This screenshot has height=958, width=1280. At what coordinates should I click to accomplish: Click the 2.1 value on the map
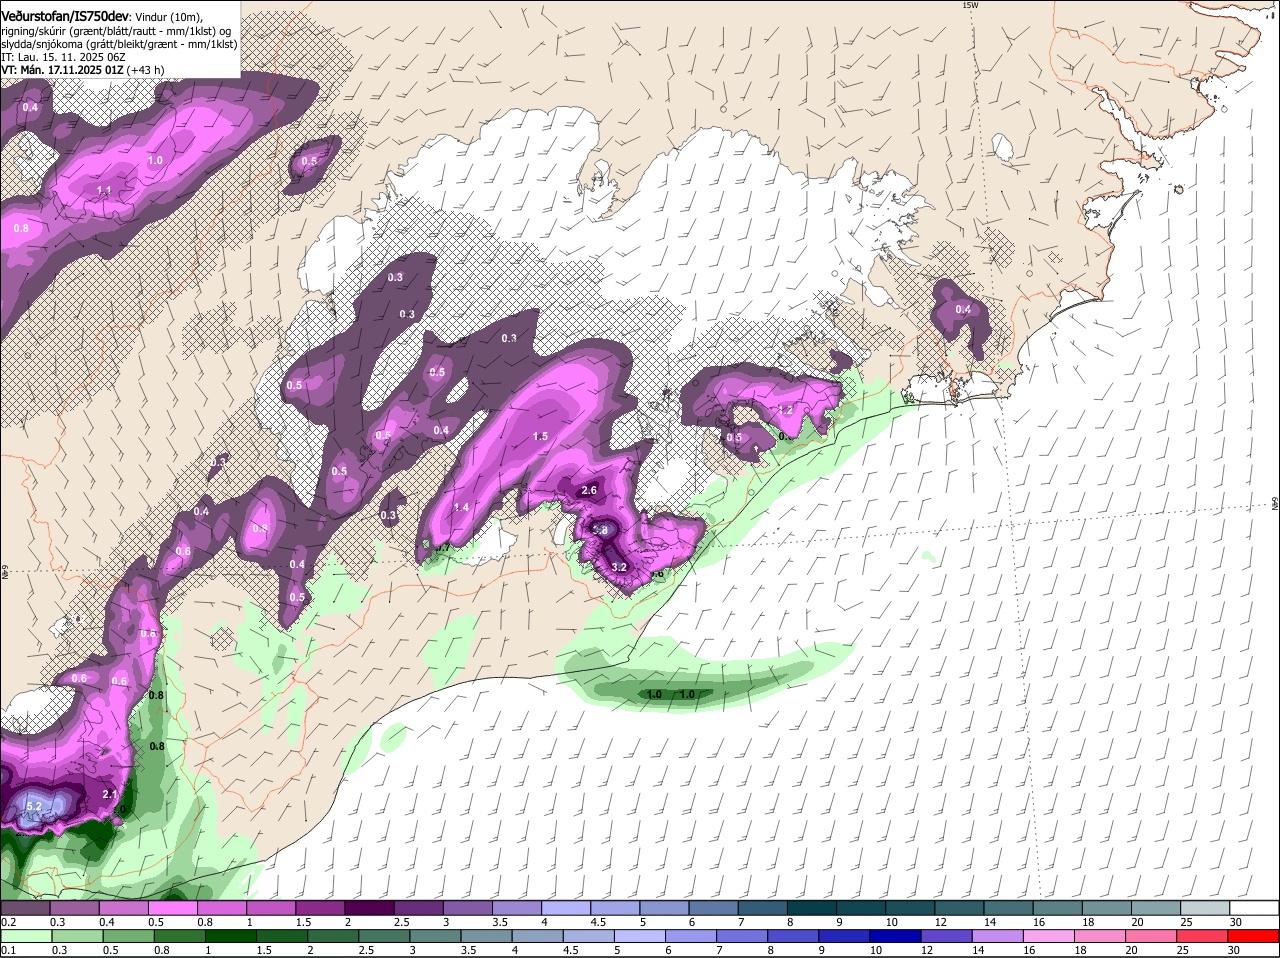tap(110, 794)
